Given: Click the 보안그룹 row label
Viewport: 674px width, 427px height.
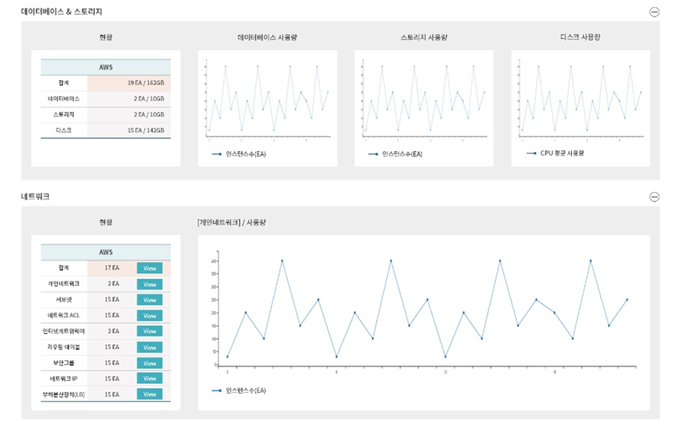Looking at the screenshot, I should (x=64, y=363).
